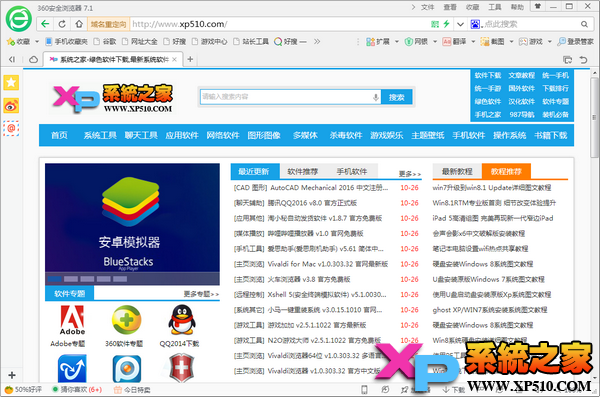Open the 扩展 extensions dropdown arrow
Image resolution: width=600 pixels, height=397 pixels.
pos(397,41)
